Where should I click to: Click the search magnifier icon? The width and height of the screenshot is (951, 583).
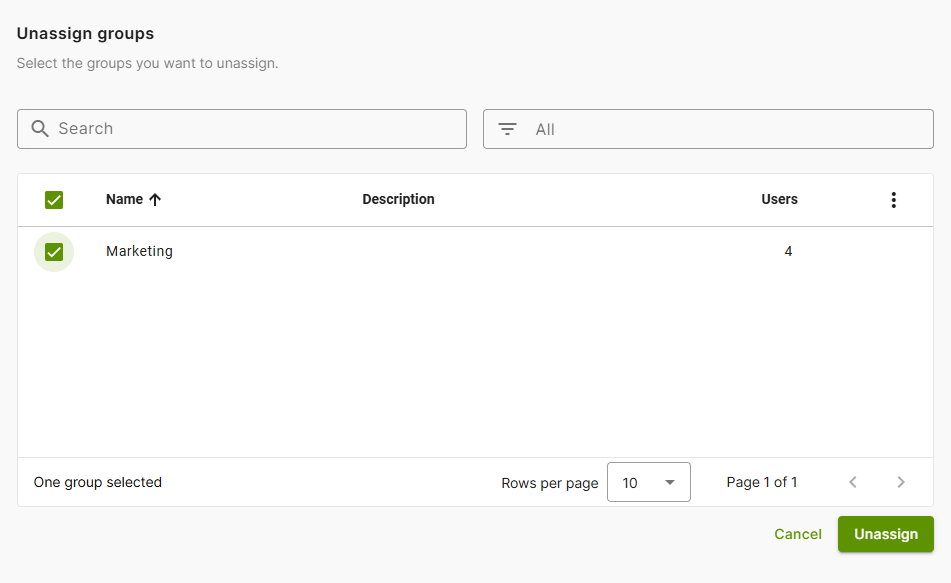40,129
